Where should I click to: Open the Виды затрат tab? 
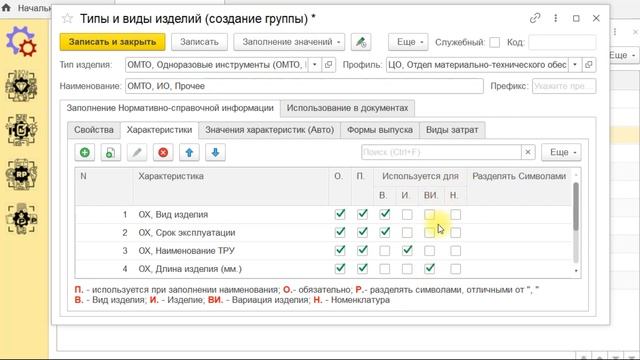(452, 130)
